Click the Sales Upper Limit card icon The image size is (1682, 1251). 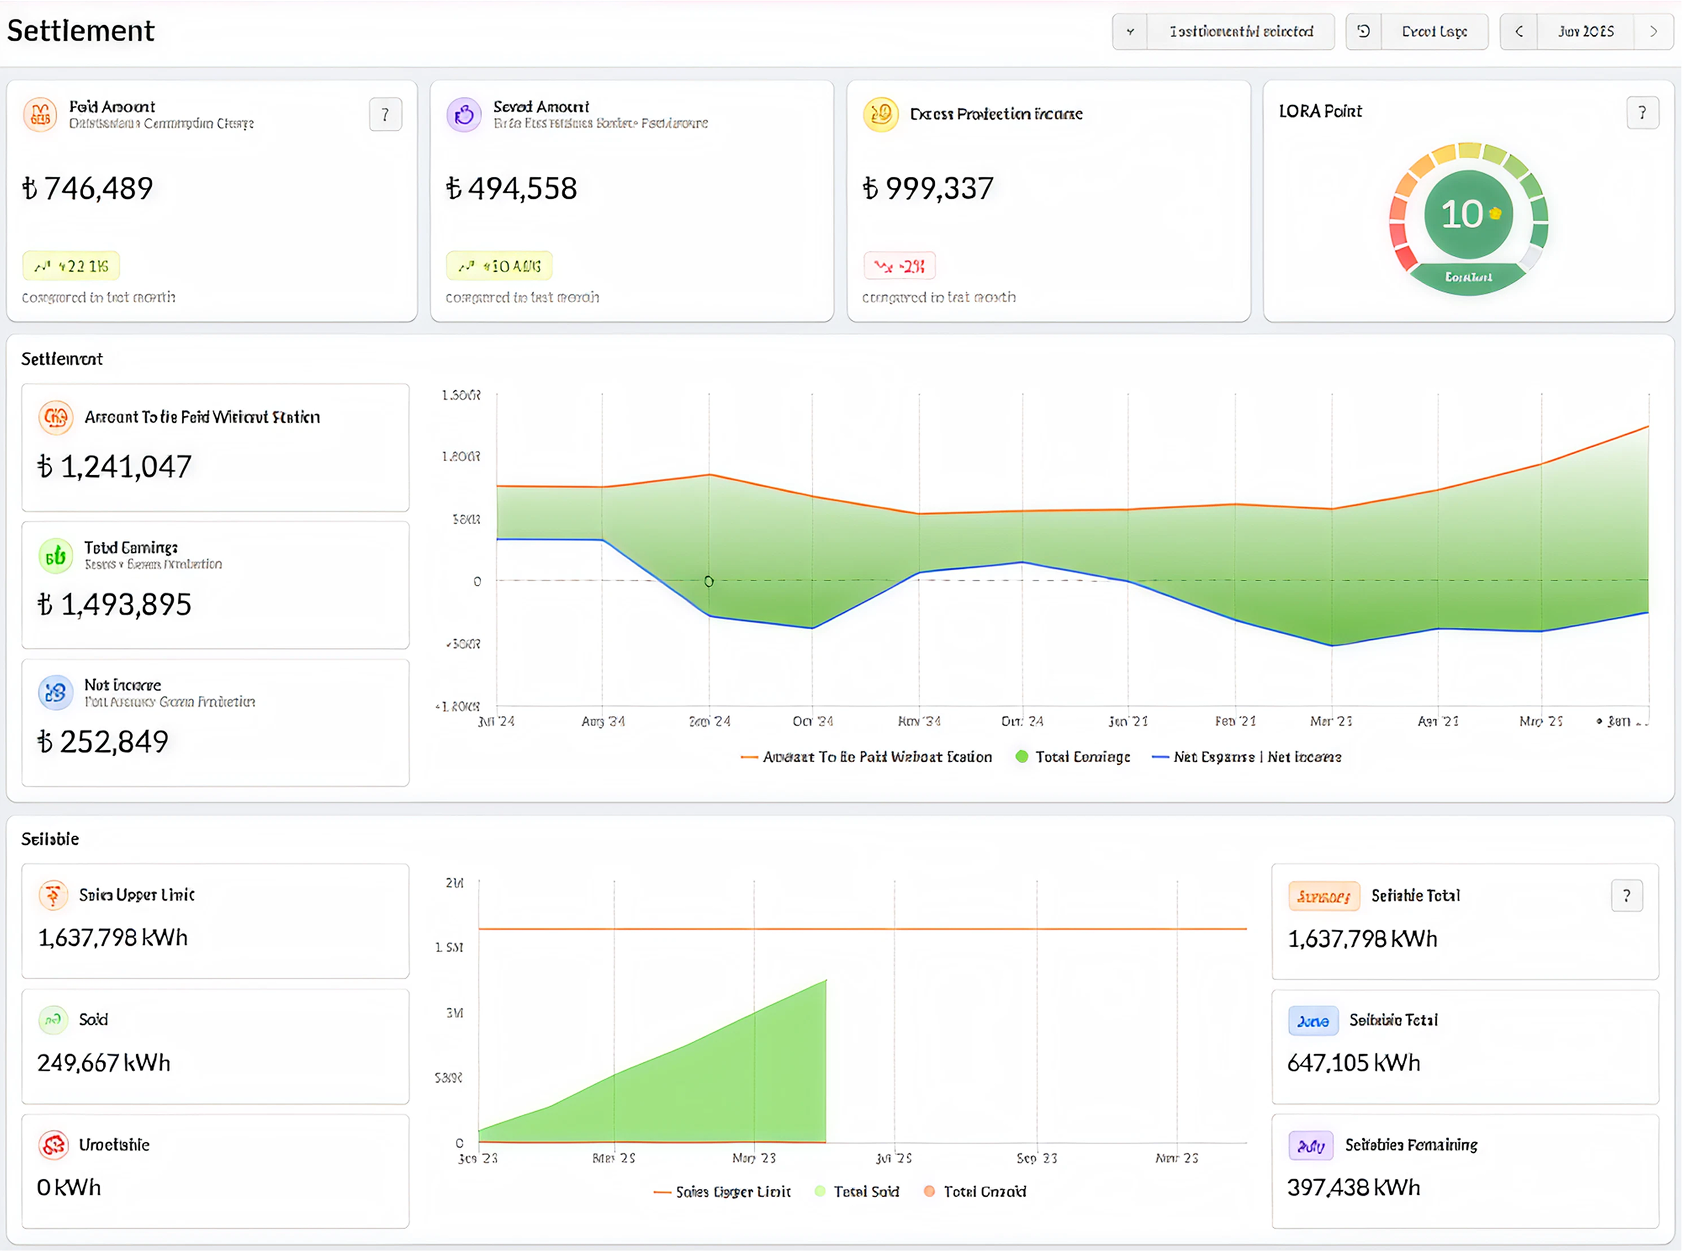click(x=53, y=895)
